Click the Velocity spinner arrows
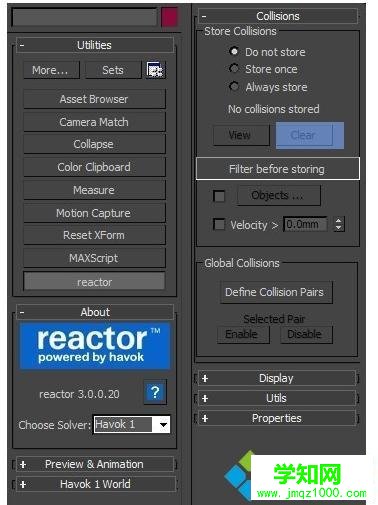Screen dimensions: 378x505 tap(339, 224)
